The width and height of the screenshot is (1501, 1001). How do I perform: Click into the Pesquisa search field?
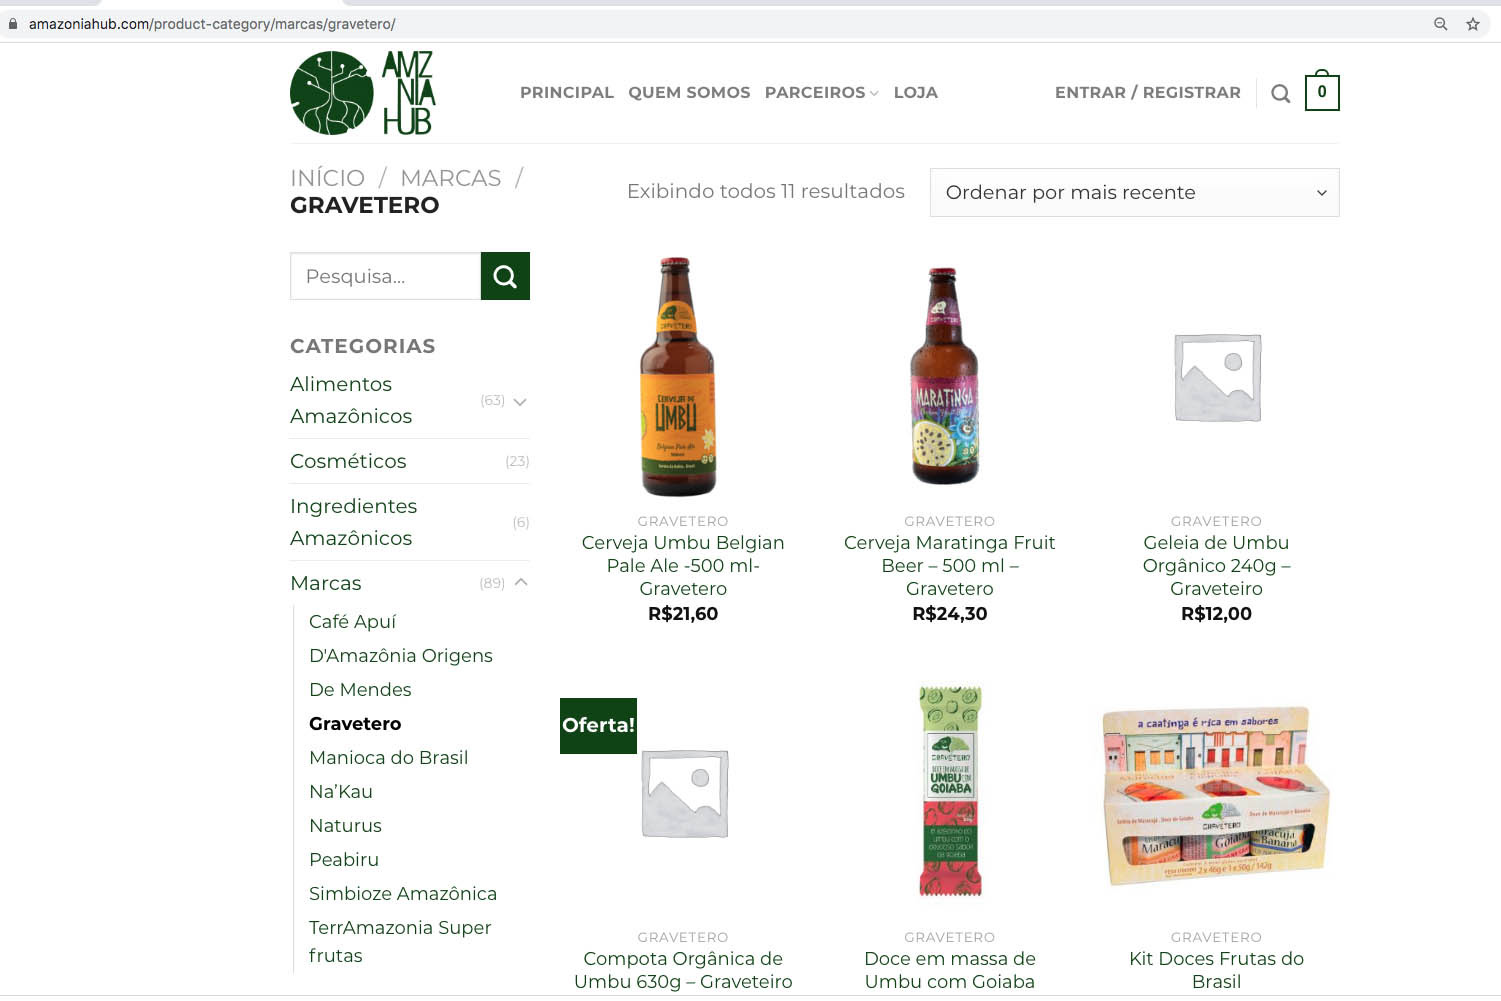(385, 276)
